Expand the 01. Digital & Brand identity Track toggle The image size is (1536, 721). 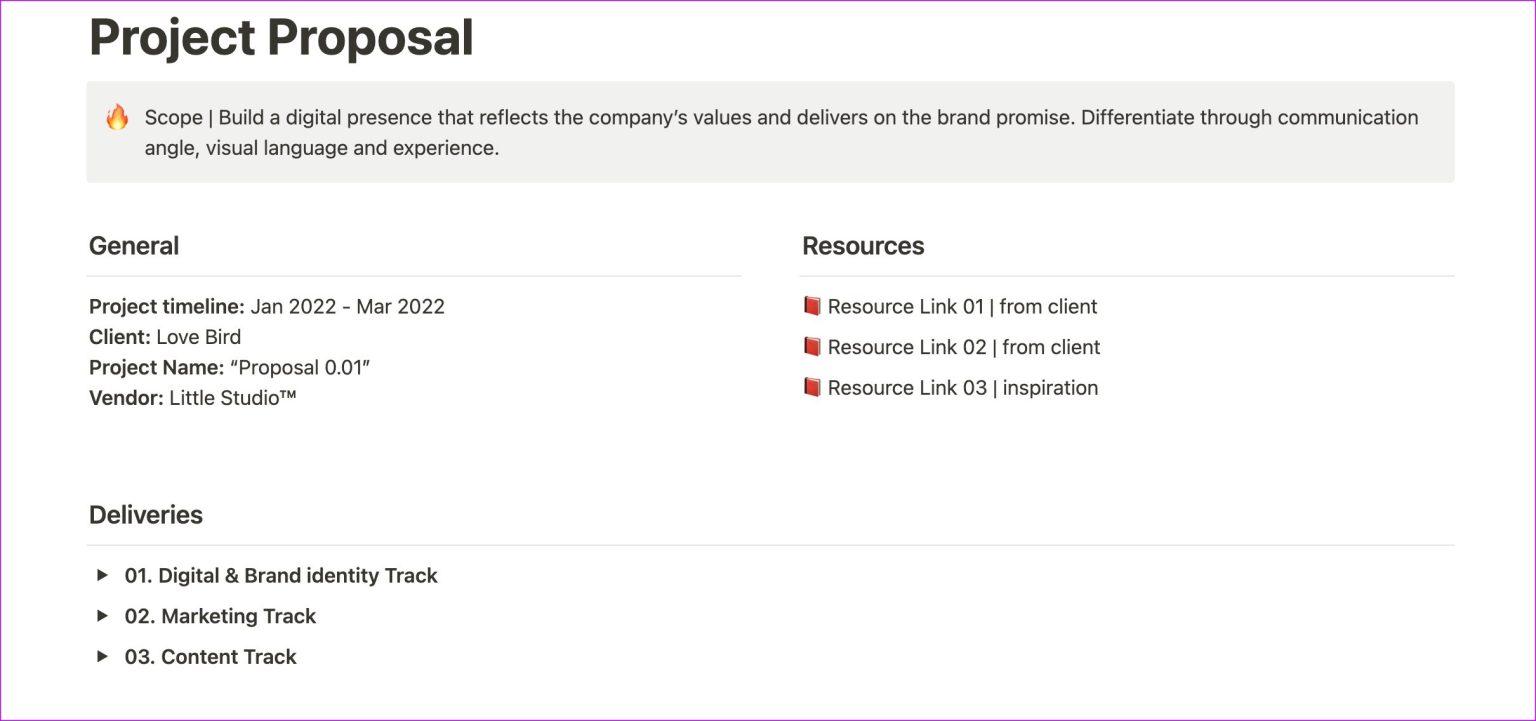tap(280, 575)
